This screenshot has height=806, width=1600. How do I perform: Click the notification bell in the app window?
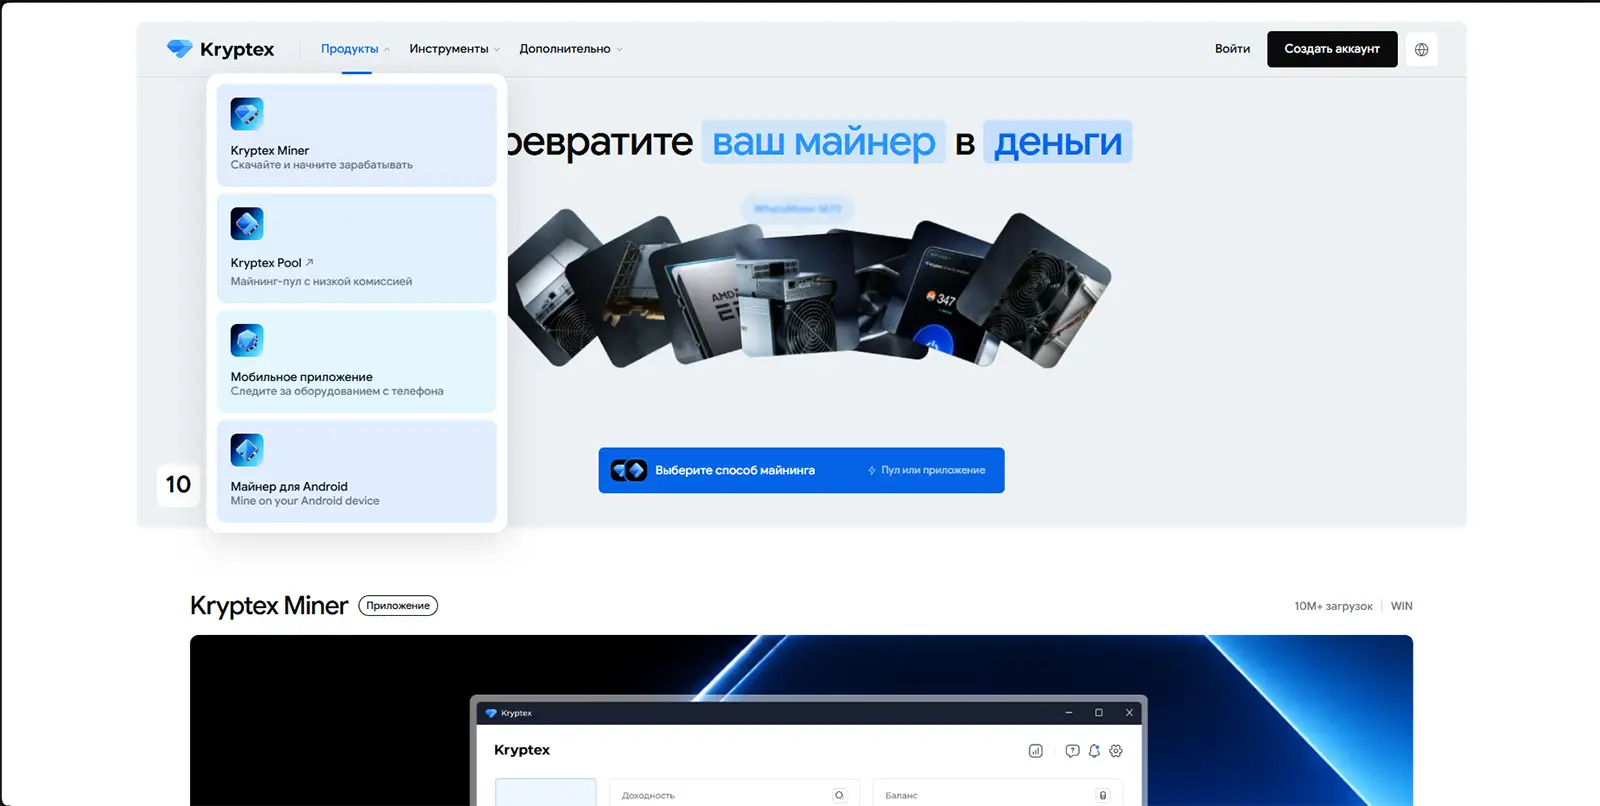1094,751
